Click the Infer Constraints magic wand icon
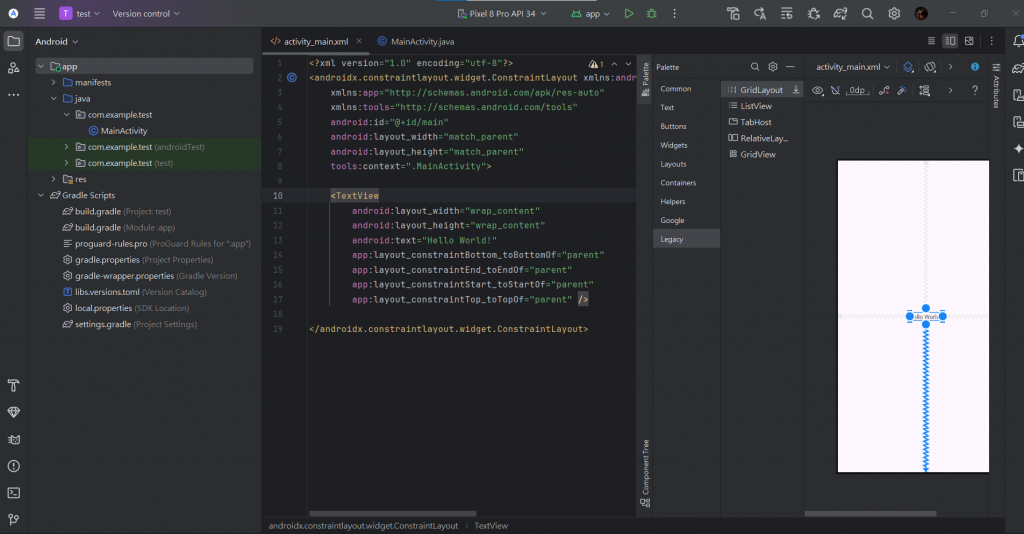 coord(901,90)
